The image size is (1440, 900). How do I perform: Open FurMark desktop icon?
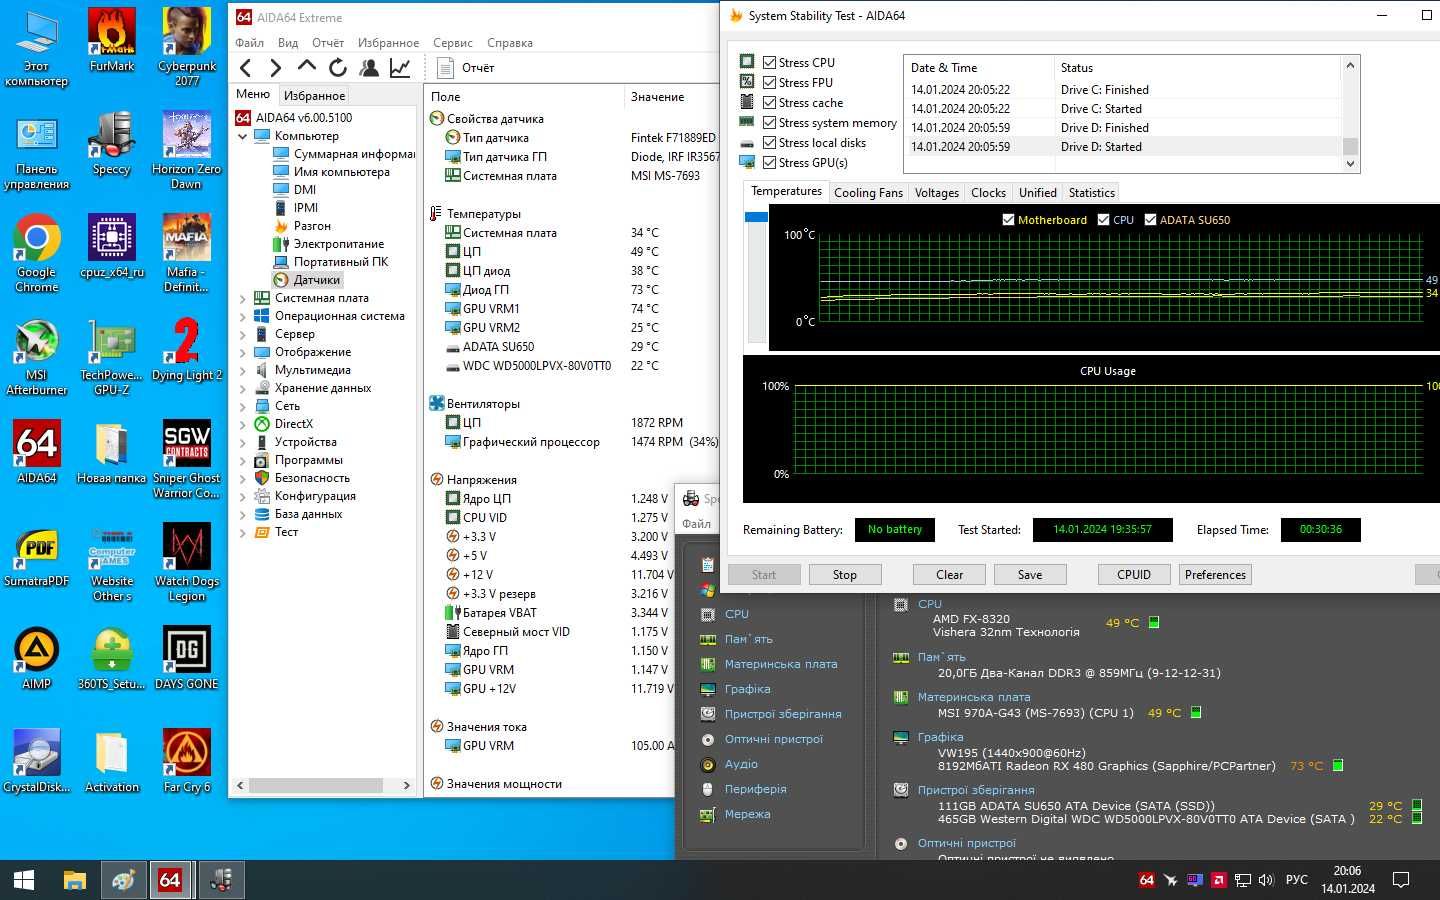[x=112, y=41]
